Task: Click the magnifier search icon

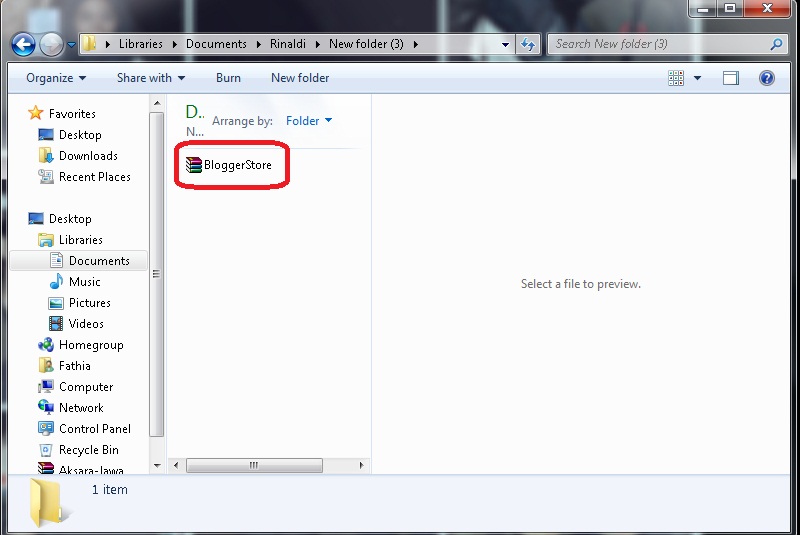Action: pos(776,44)
